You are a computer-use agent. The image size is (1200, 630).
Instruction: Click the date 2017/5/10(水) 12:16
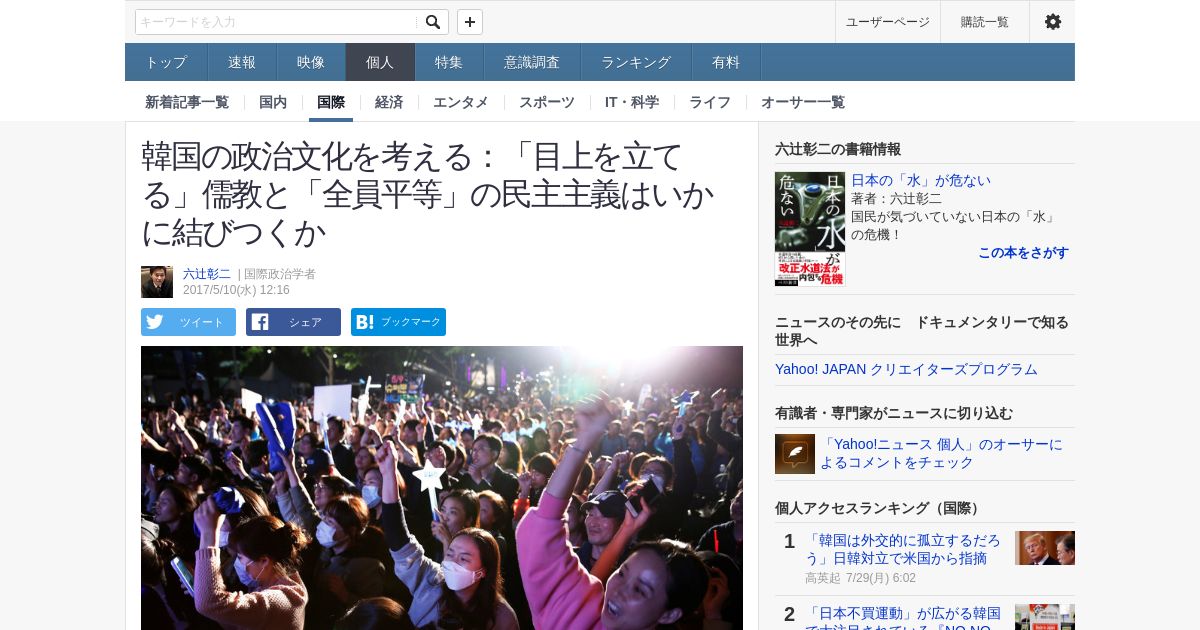[236, 290]
